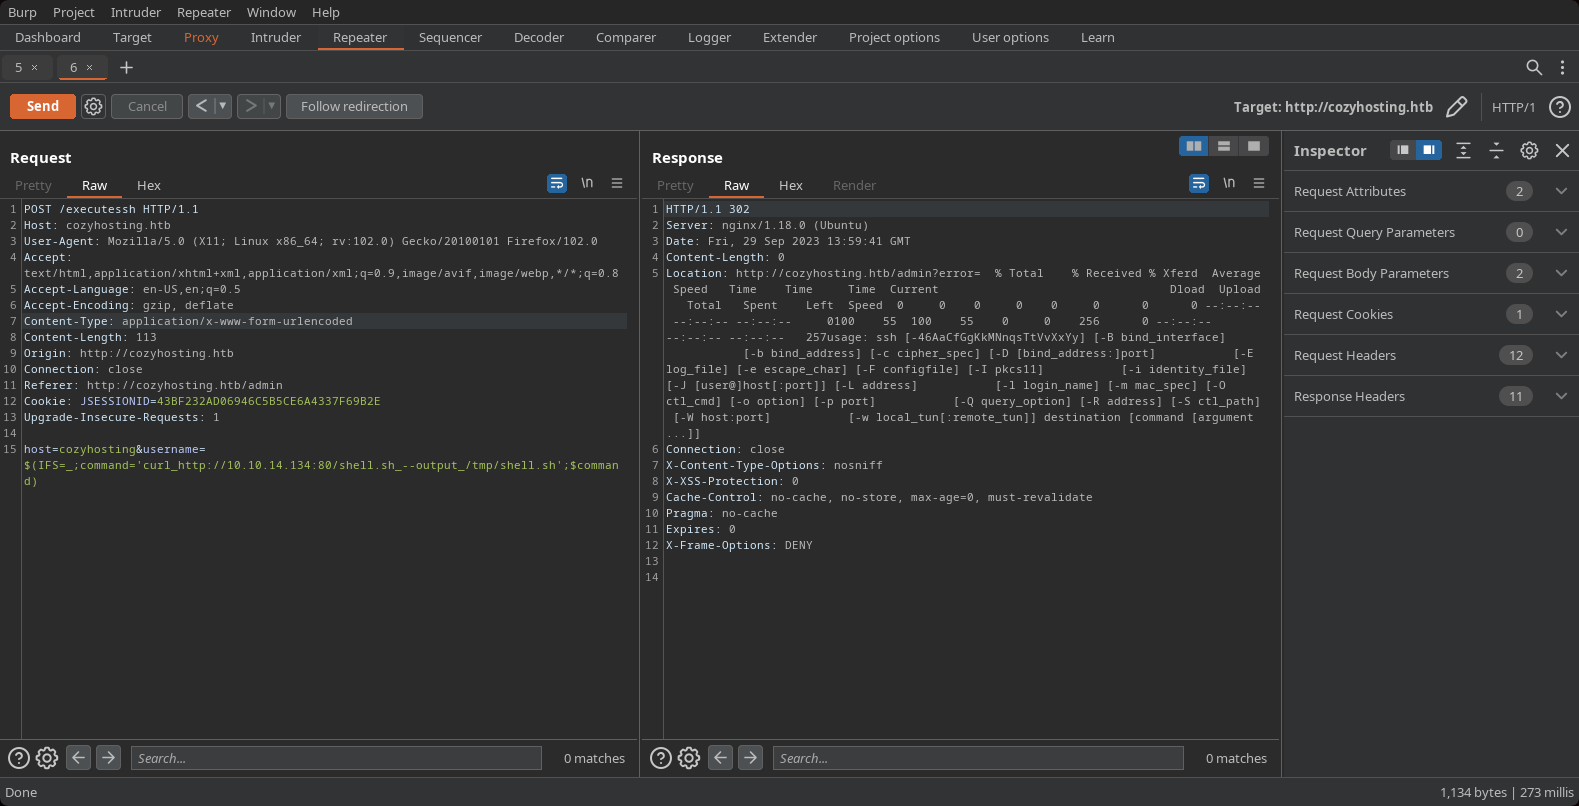The image size is (1579, 806).
Task: Open the Logger tool tab
Action: 709,37
